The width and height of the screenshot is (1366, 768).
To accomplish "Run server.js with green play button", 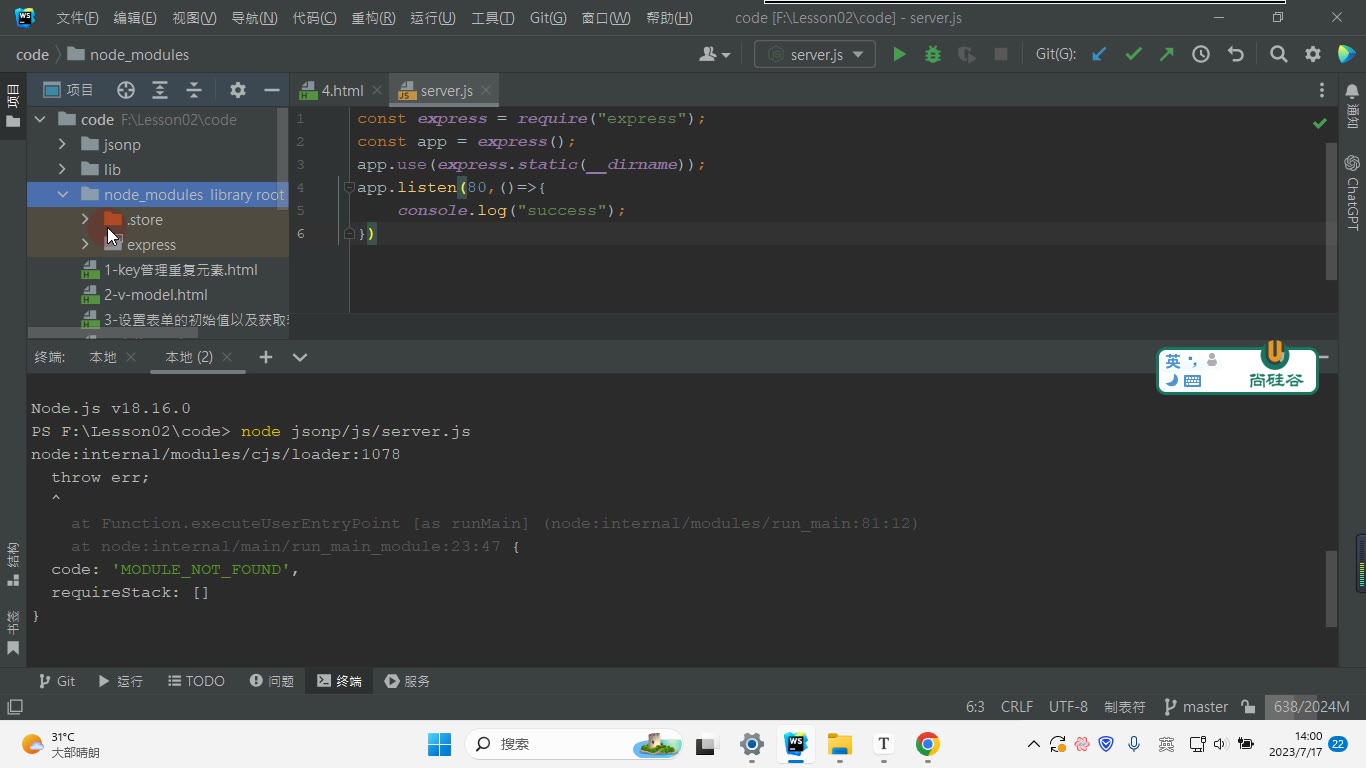I will coord(899,55).
